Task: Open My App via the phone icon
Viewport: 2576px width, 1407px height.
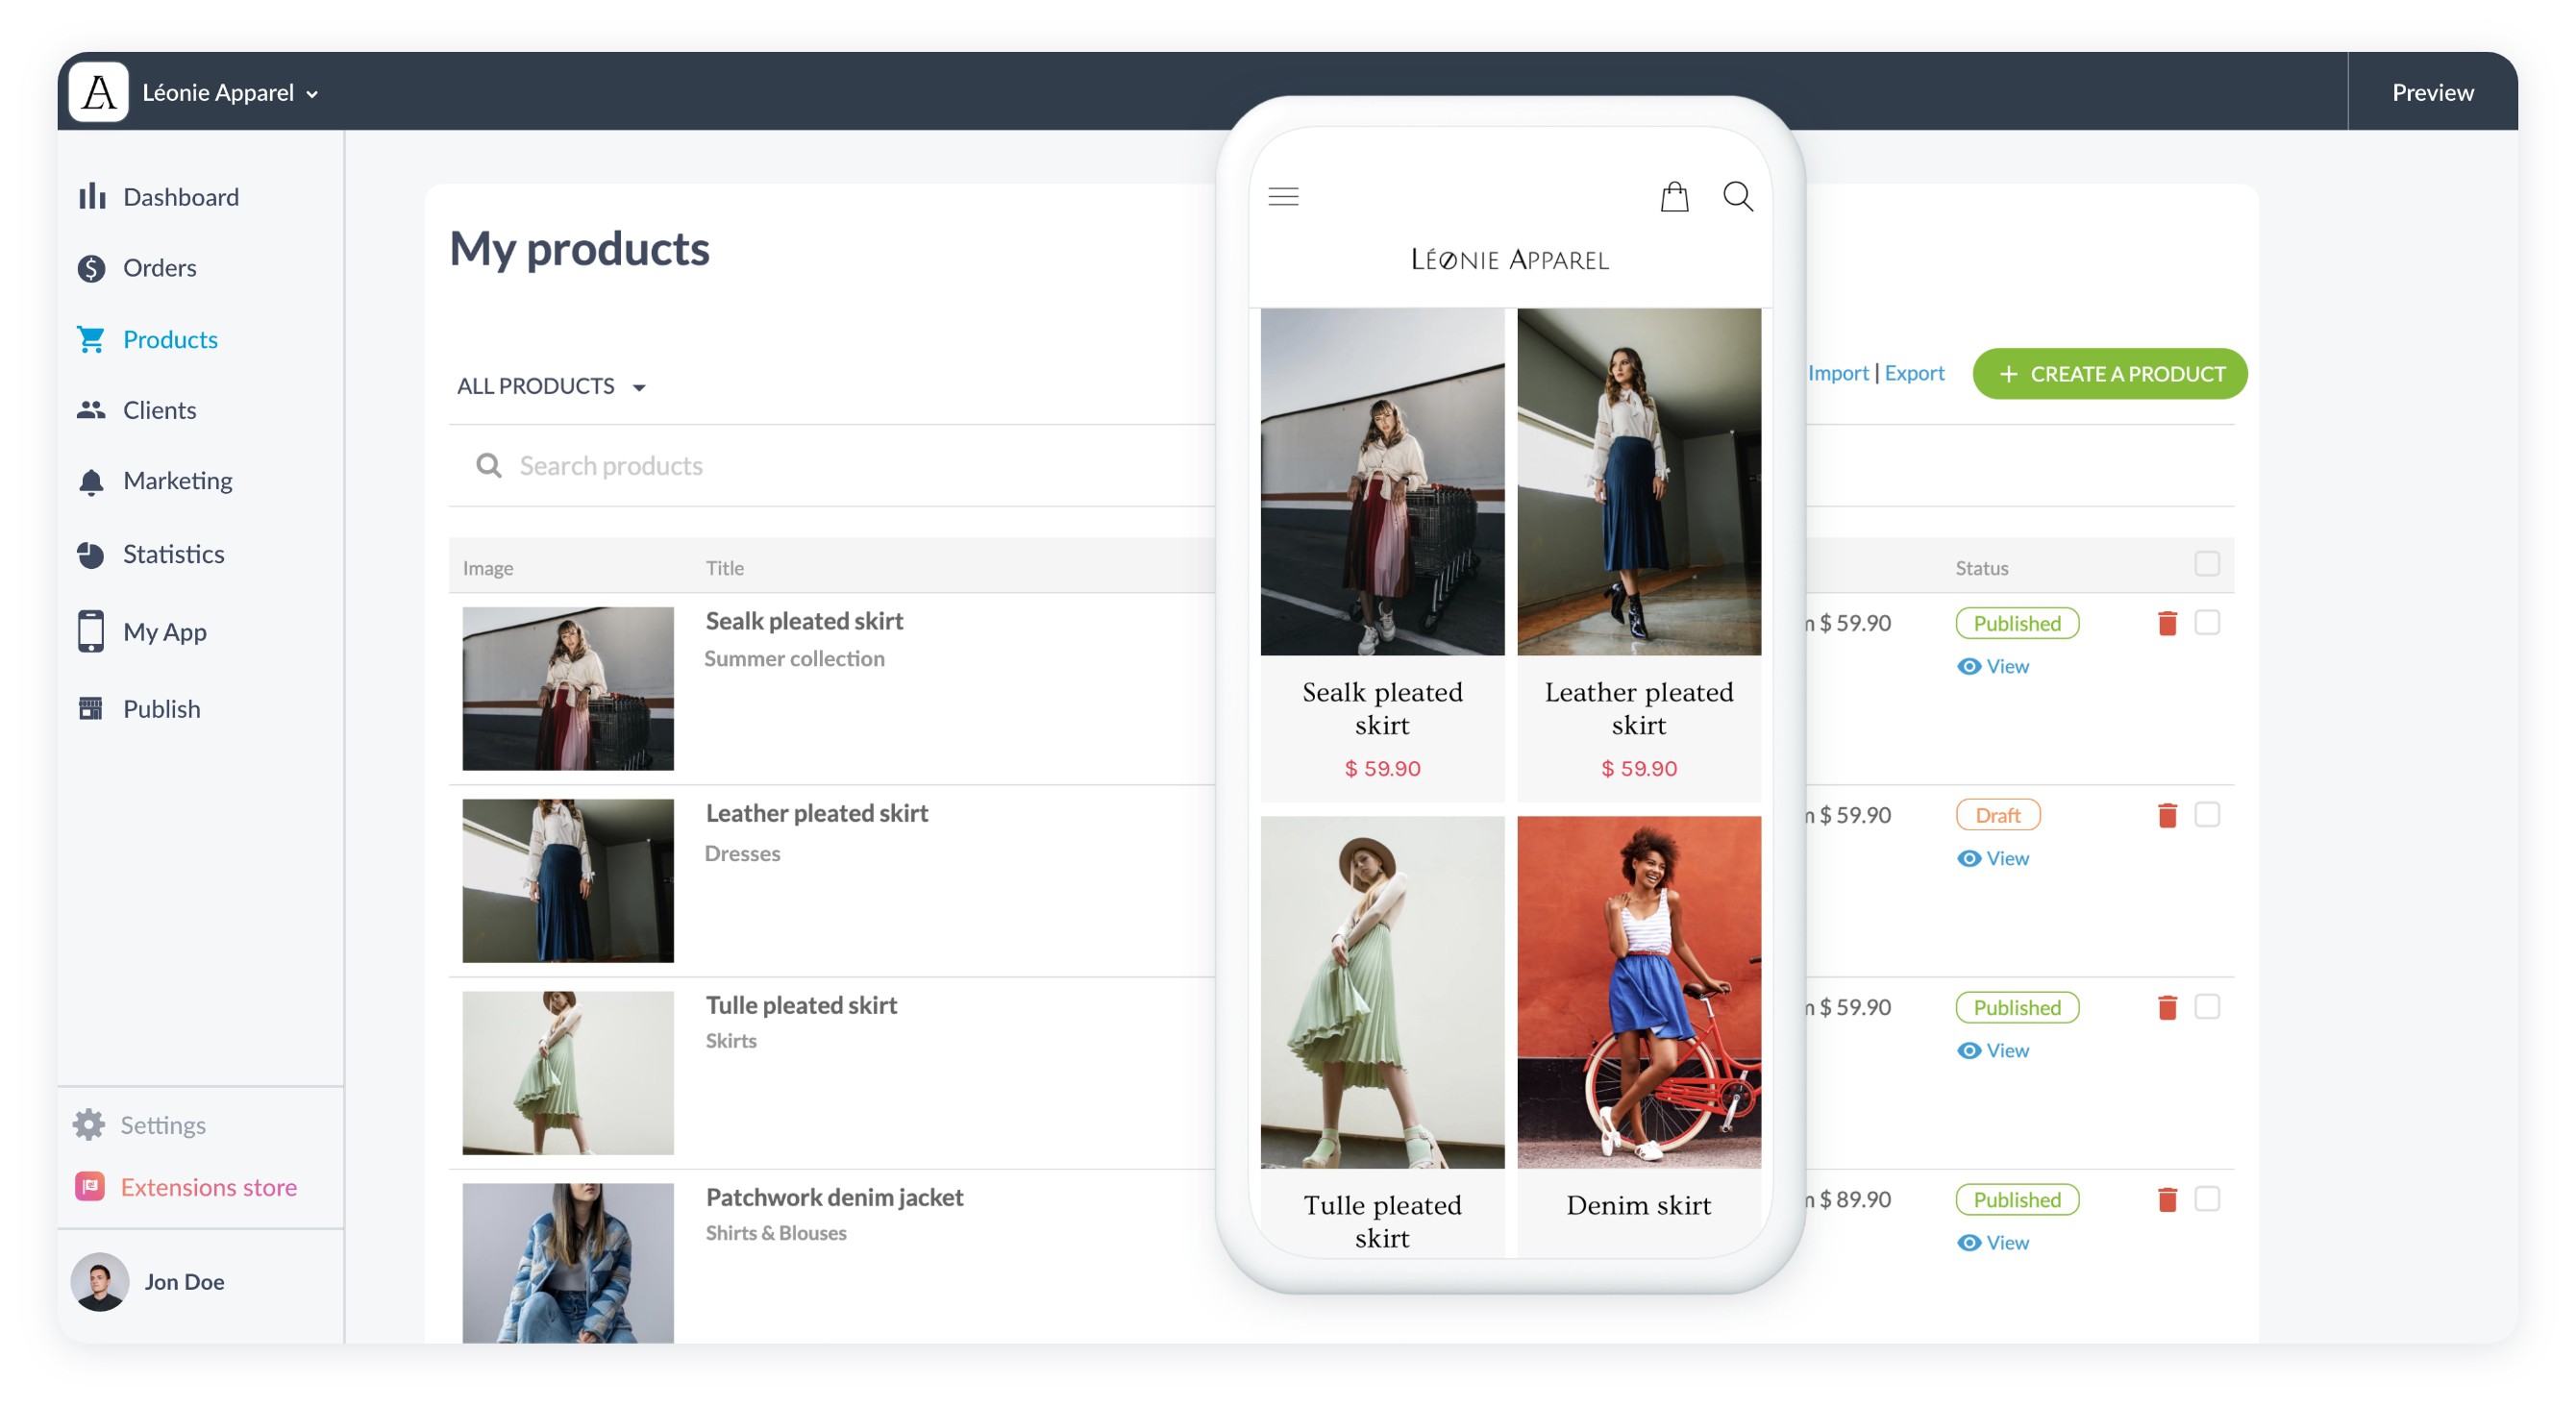Action: coord(91,631)
